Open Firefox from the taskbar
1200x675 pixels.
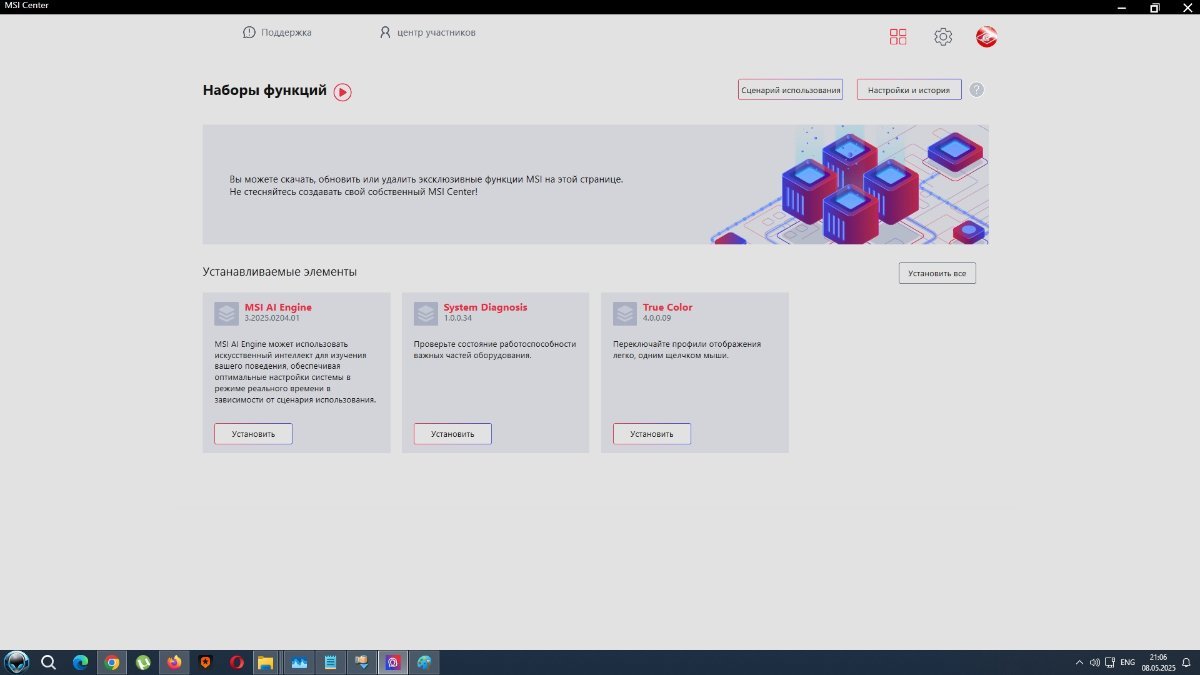pyautogui.click(x=175, y=662)
